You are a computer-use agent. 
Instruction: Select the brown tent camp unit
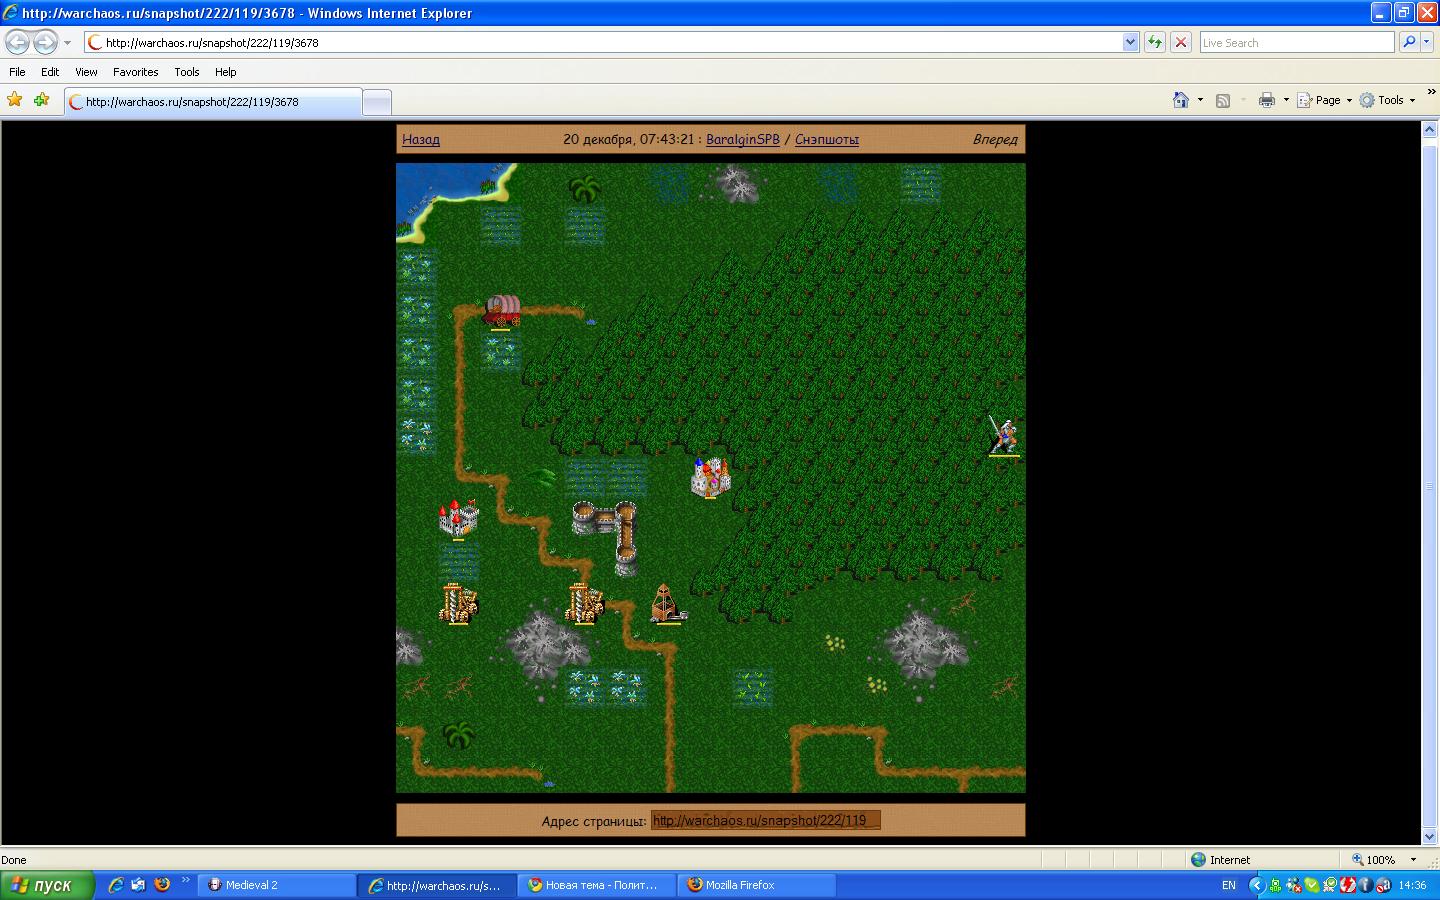(667, 604)
